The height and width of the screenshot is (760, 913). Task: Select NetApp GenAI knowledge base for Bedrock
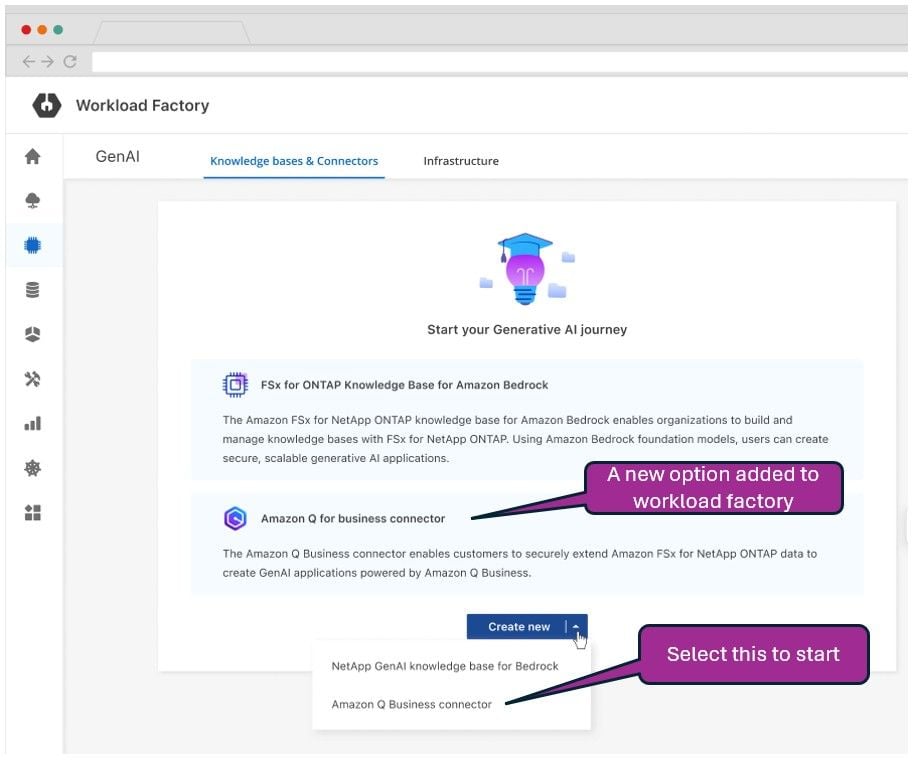point(445,666)
